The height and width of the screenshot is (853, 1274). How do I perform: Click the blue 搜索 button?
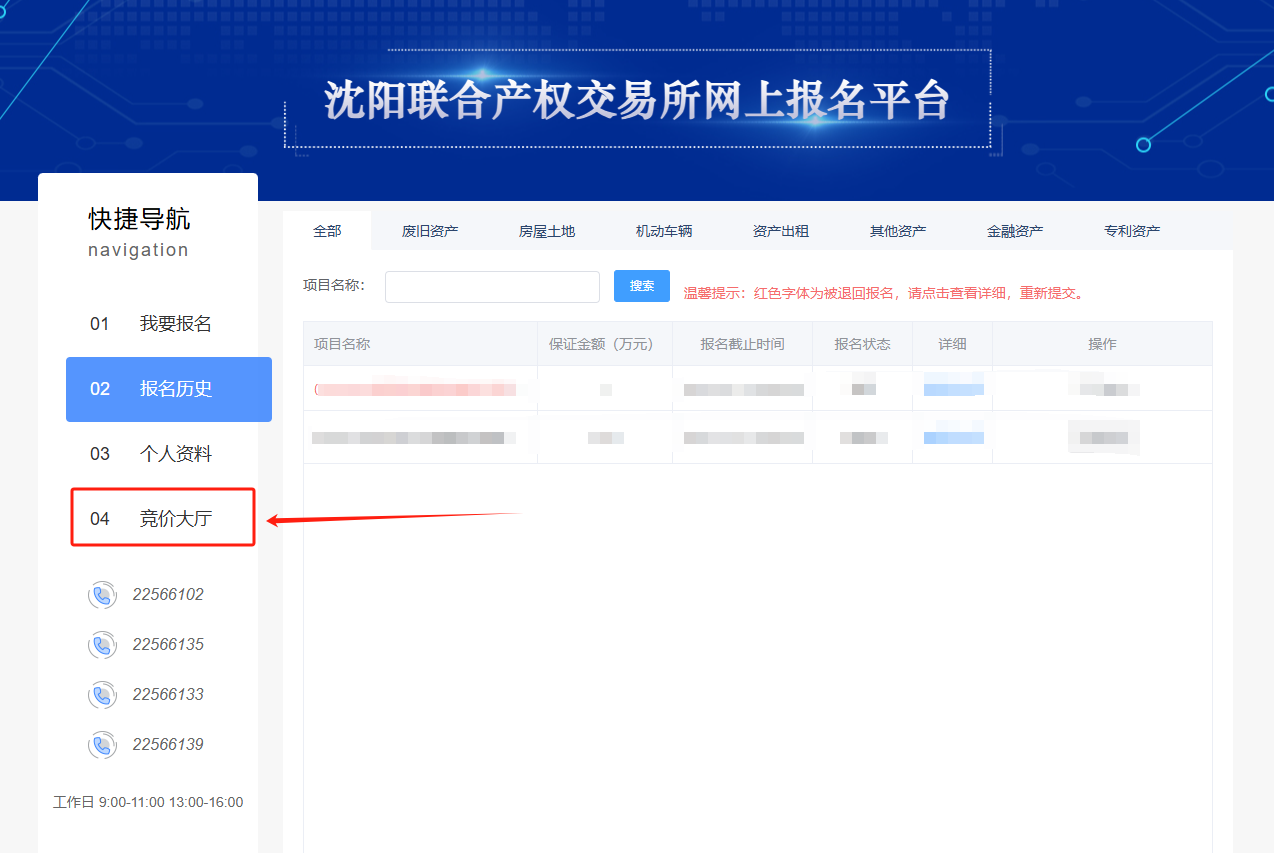click(642, 286)
